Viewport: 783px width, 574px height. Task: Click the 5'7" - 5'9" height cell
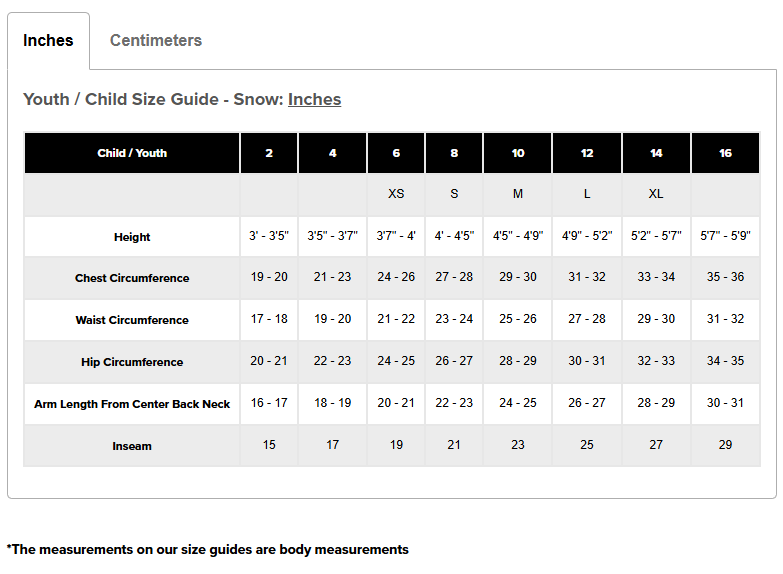tap(725, 236)
